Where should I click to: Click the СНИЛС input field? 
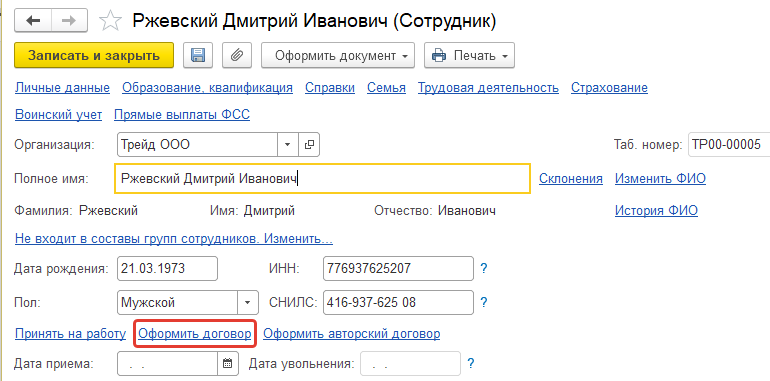[x=399, y=302]
